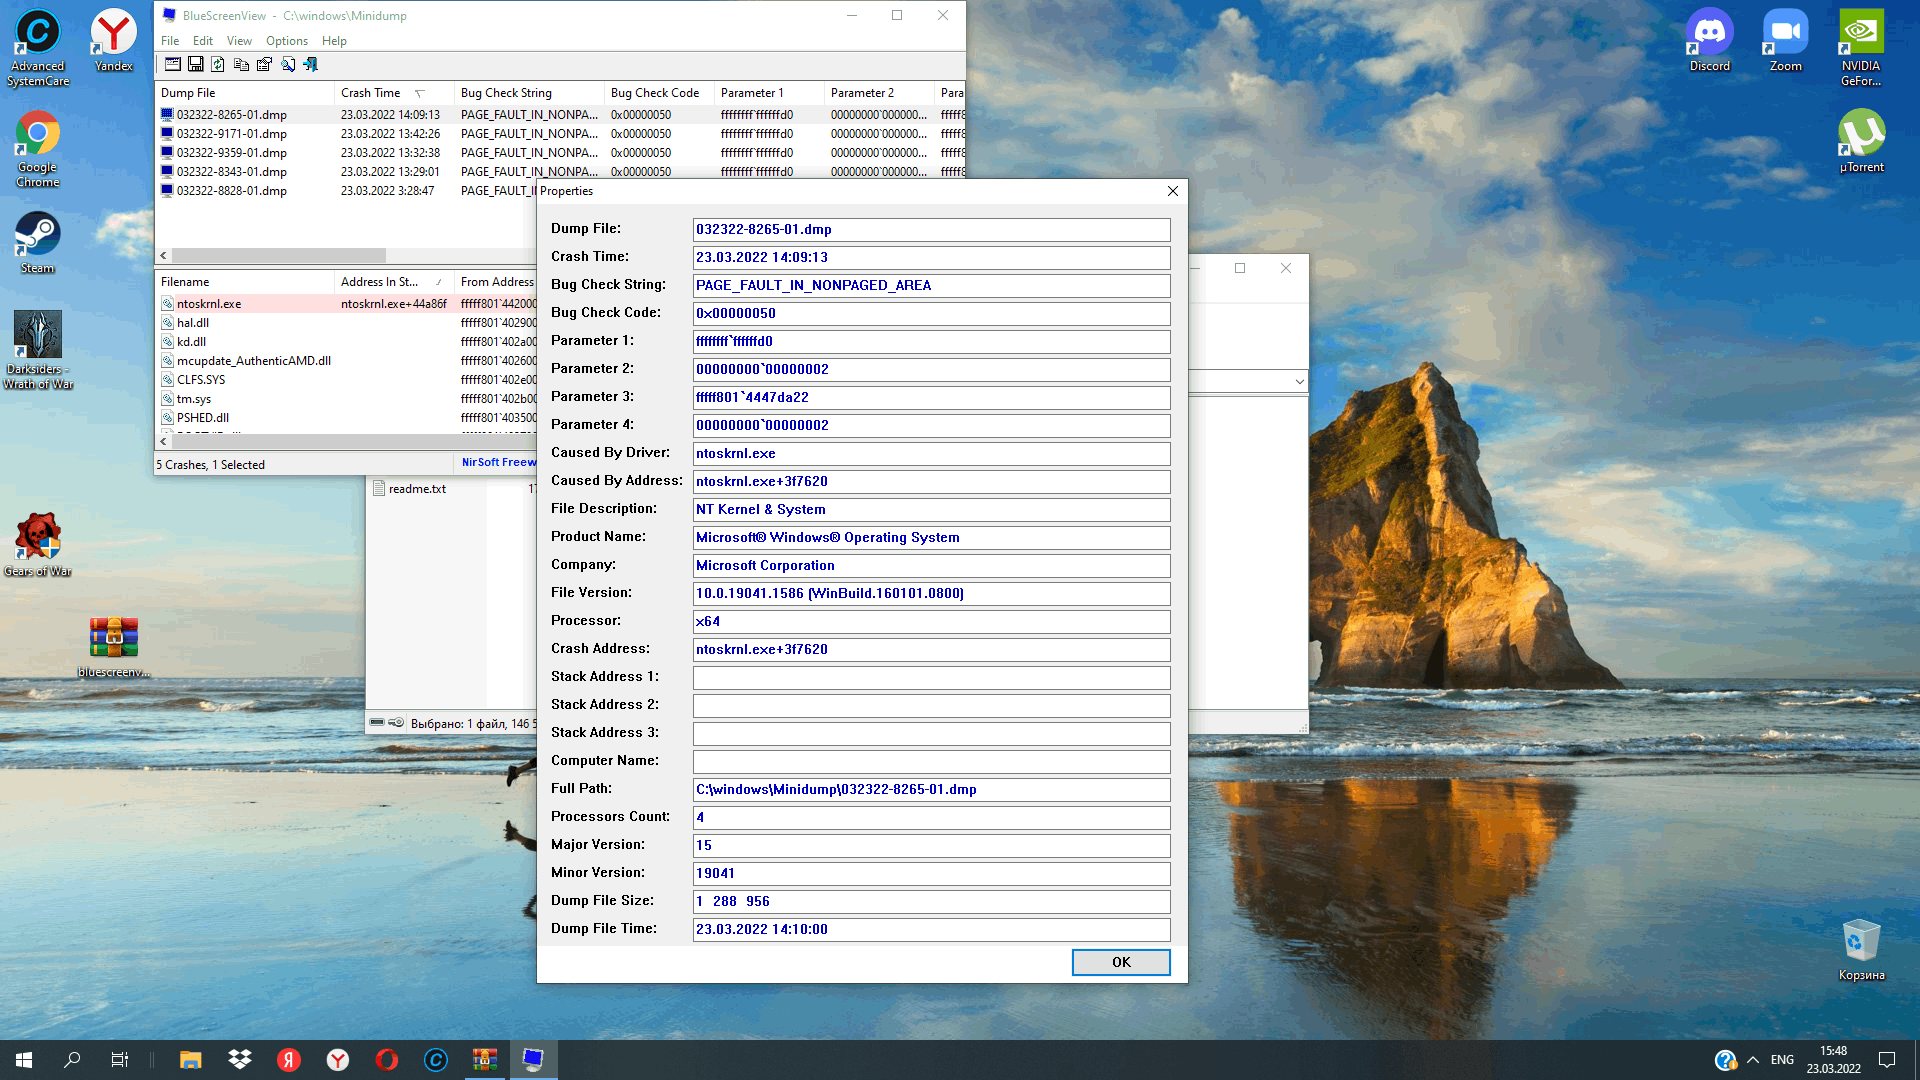Open Opera browser from taskbar
The image size is (1920, 1080).
387,1060
